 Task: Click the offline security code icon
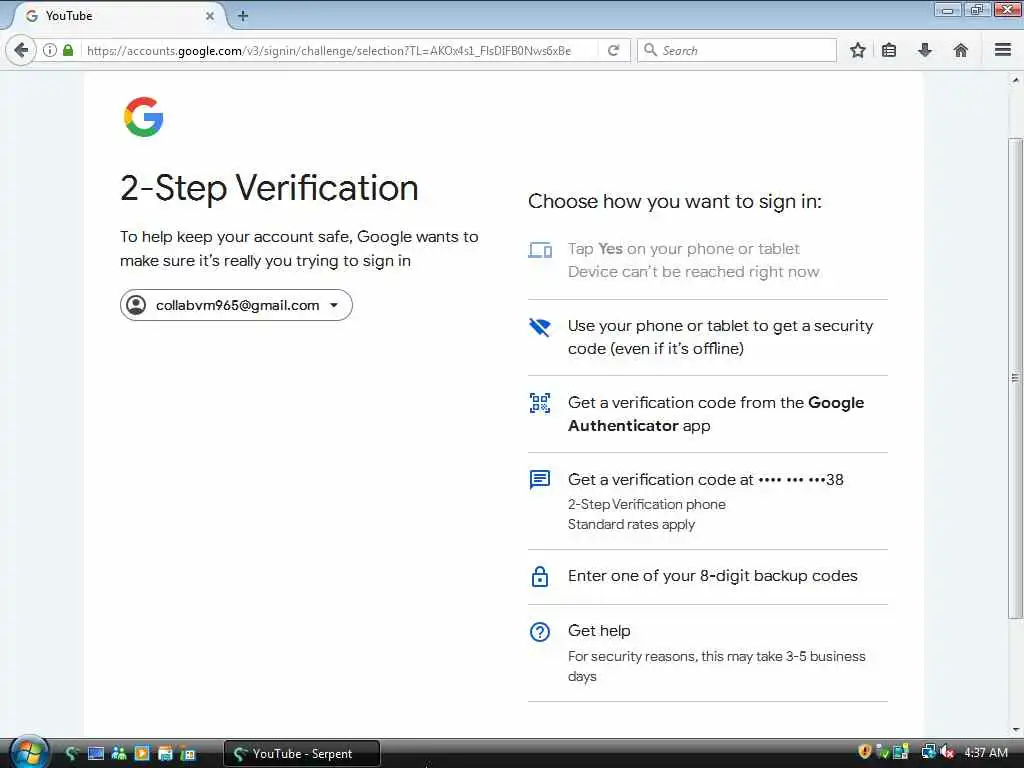(540, 327)
